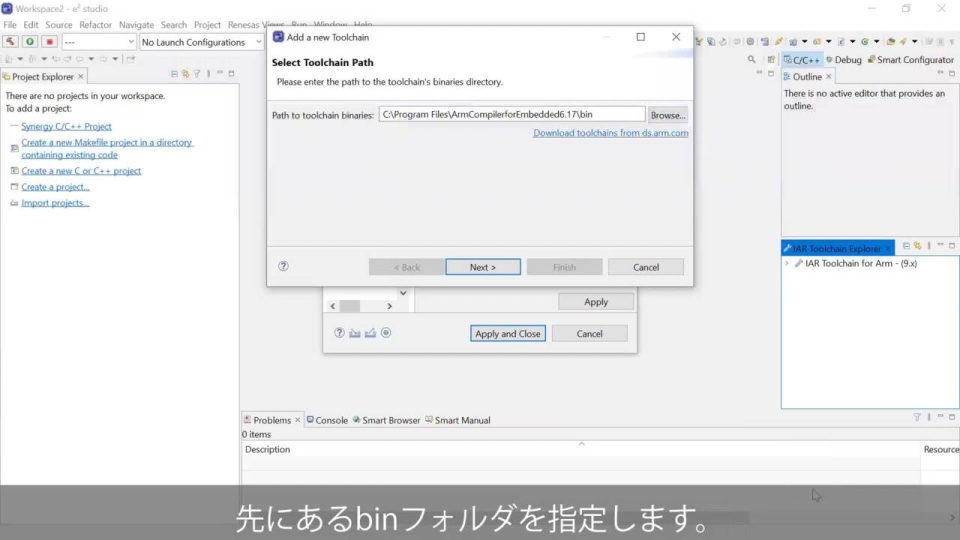This screenshot has height=540, width=960.
Task: Select the Console tab
Action: click(327, 420)
